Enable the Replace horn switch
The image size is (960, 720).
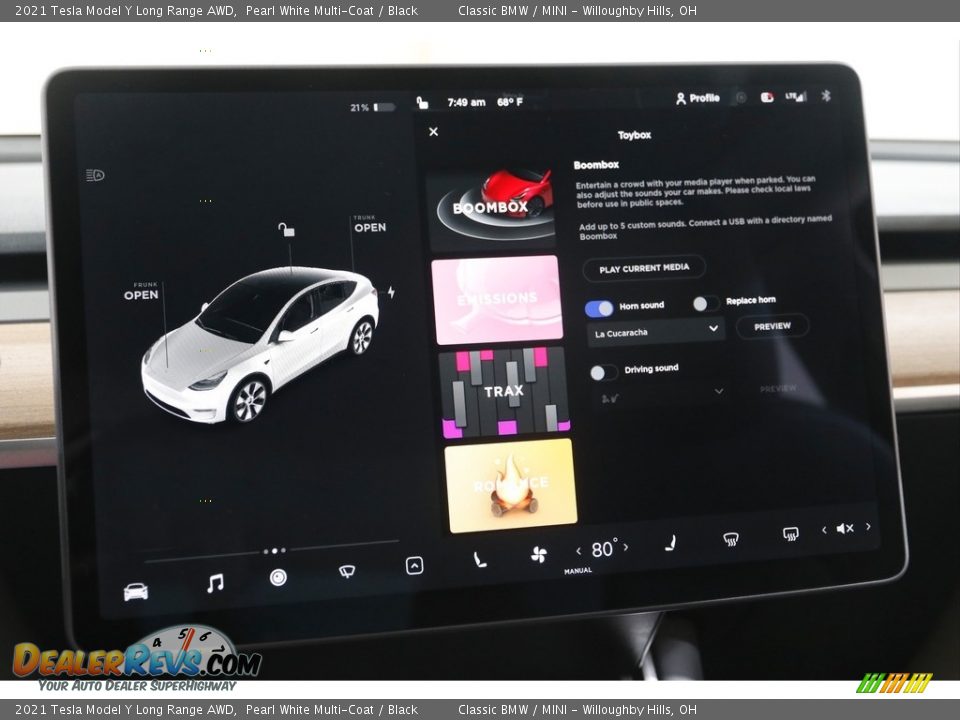pyautogui.click(x=705, y=303)
